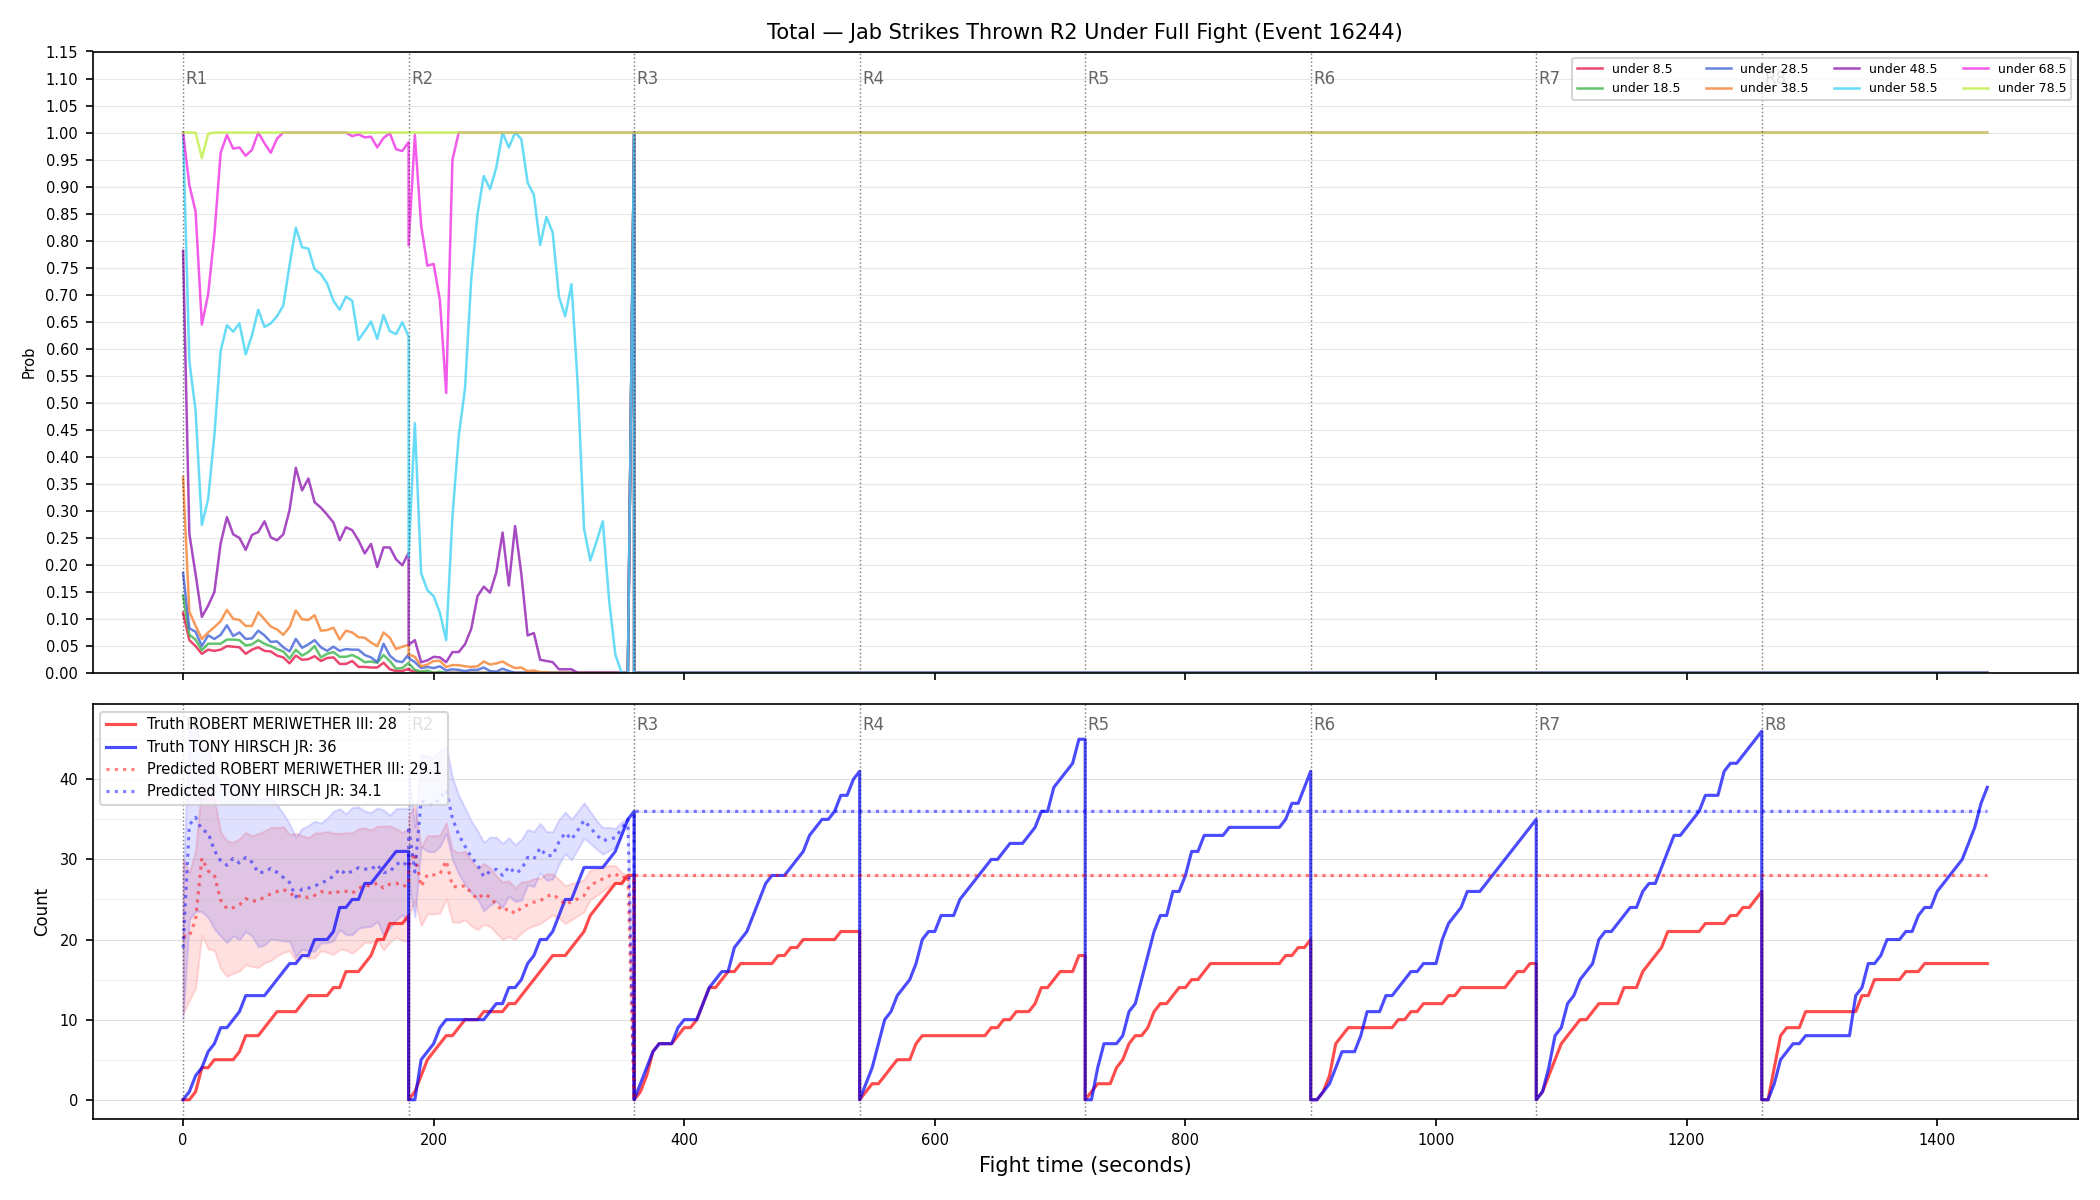2100x1200 pixels.
Task: Click the 30 tick on the Count axis
Action: point(70,859)
